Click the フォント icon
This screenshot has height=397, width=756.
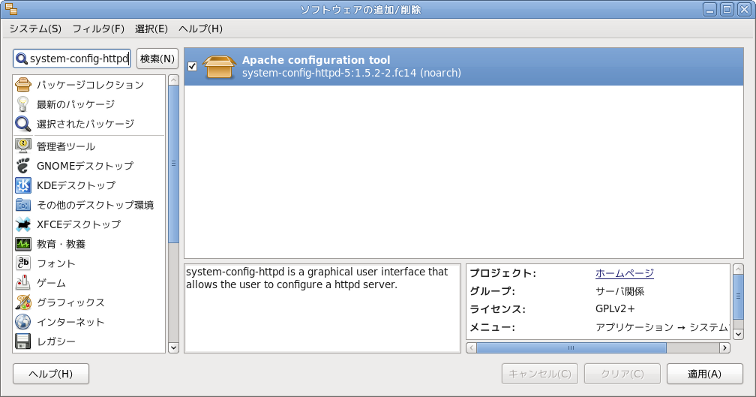(23, 263)
